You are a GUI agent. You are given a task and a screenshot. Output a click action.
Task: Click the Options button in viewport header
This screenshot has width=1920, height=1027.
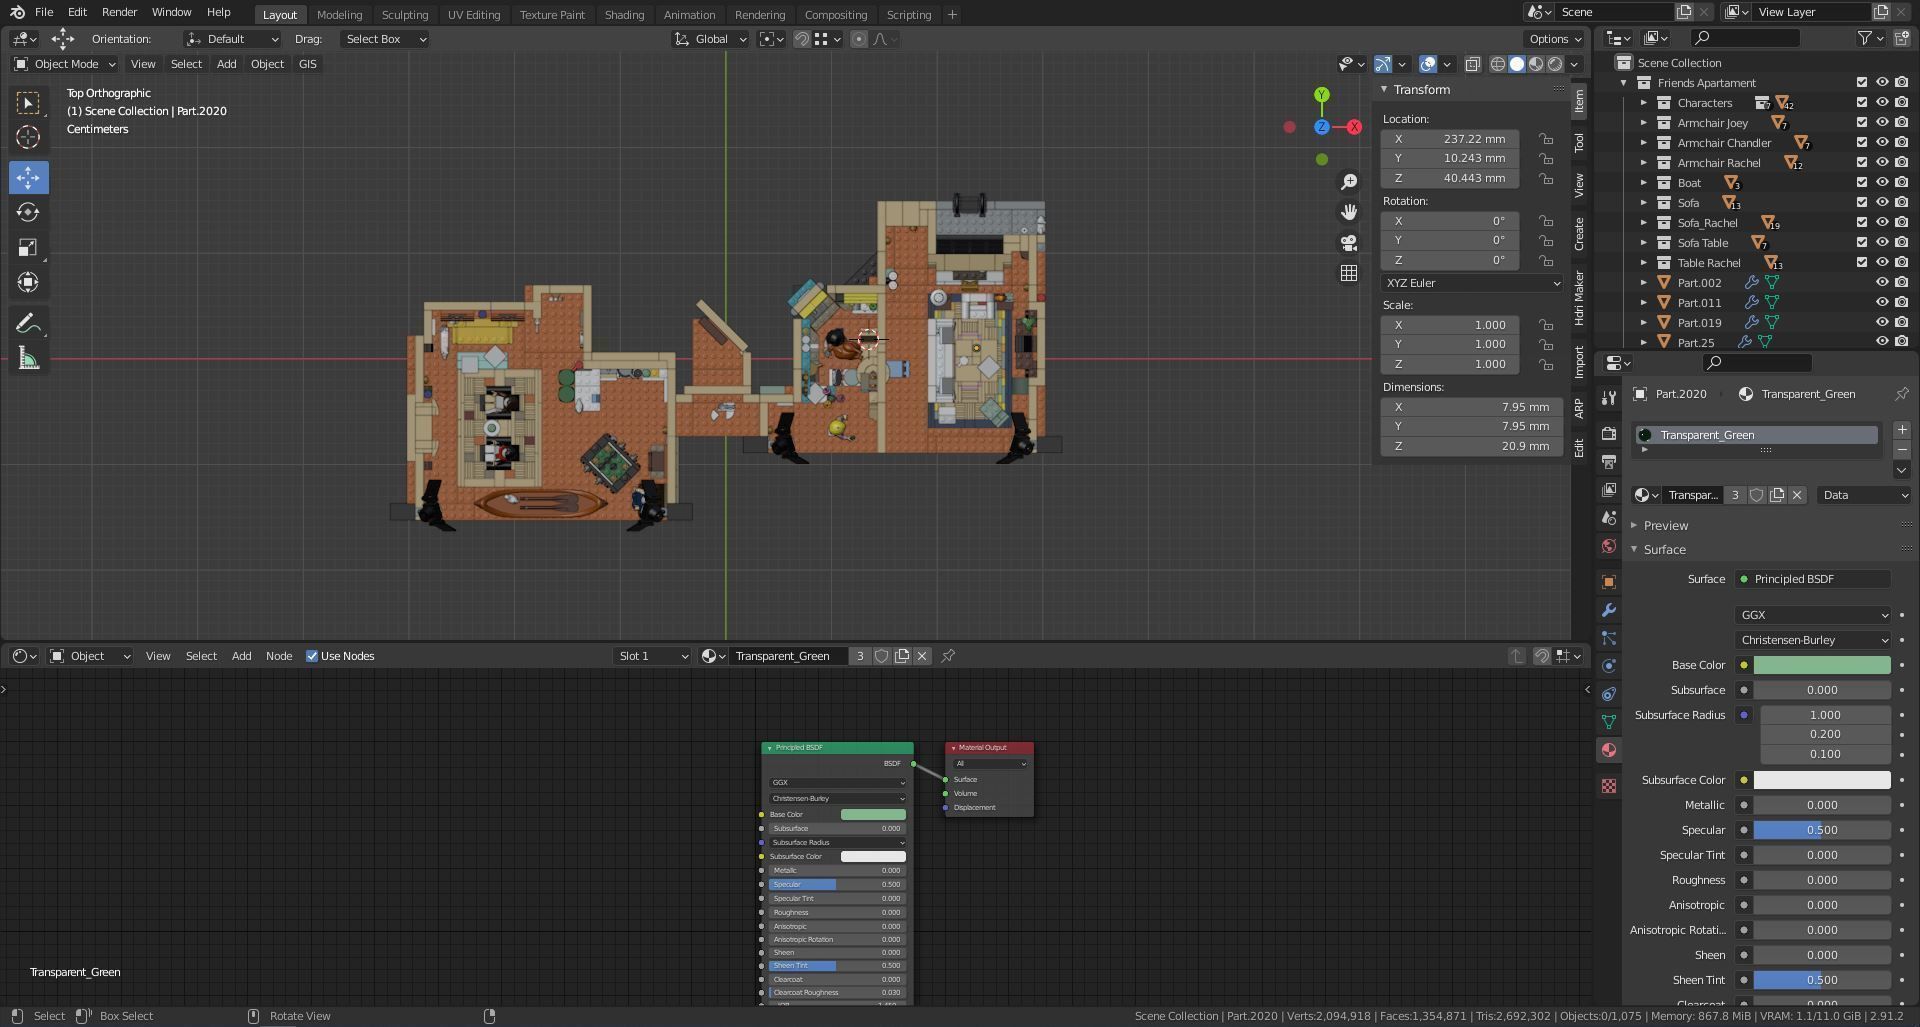click(x=1554, y=39)
